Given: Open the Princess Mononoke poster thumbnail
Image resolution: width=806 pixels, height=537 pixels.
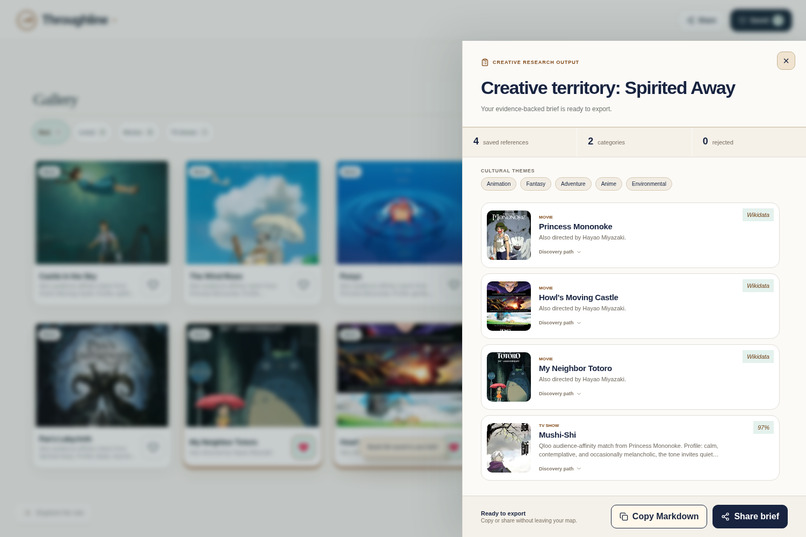Looking at the screenshot, I should tap(509, 235).
